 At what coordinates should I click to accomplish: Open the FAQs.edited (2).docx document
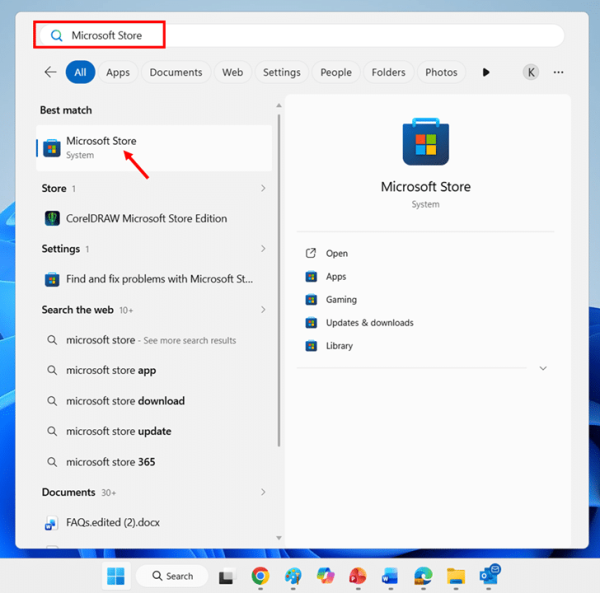[x=154, y=523]
